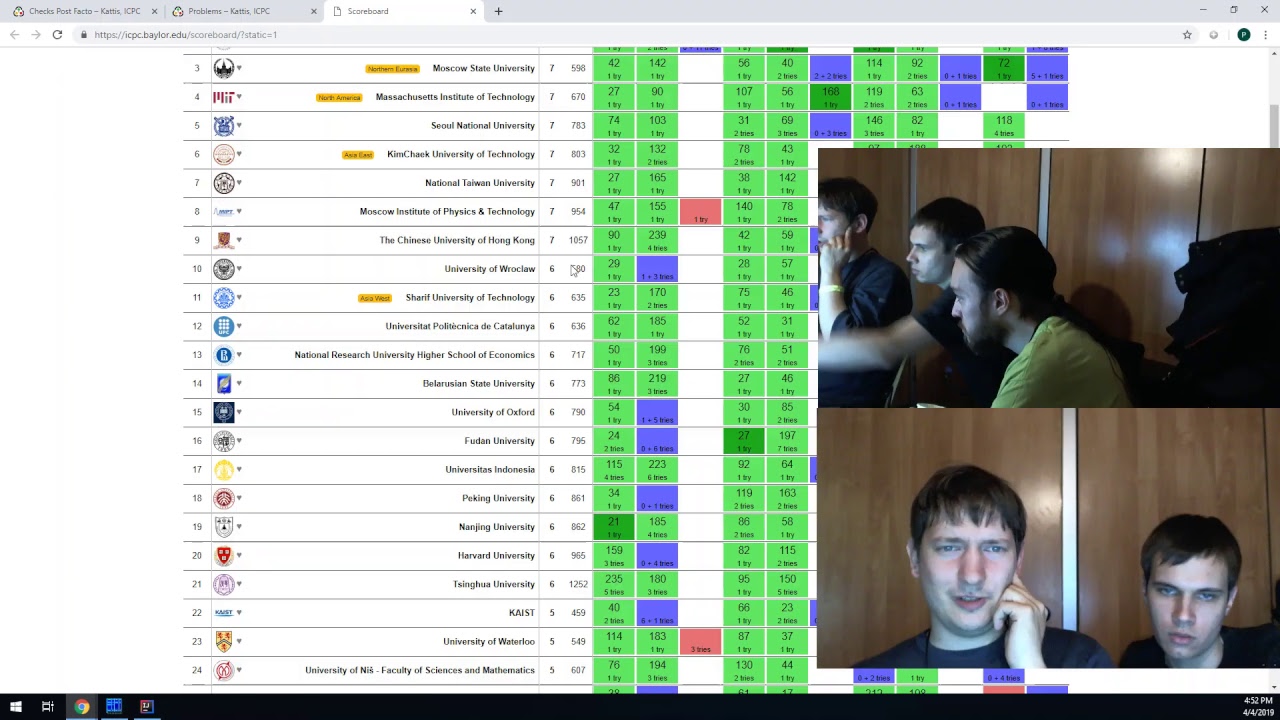Click the Seoul National University crest
1280x720 pixels.
coord(224,125)
